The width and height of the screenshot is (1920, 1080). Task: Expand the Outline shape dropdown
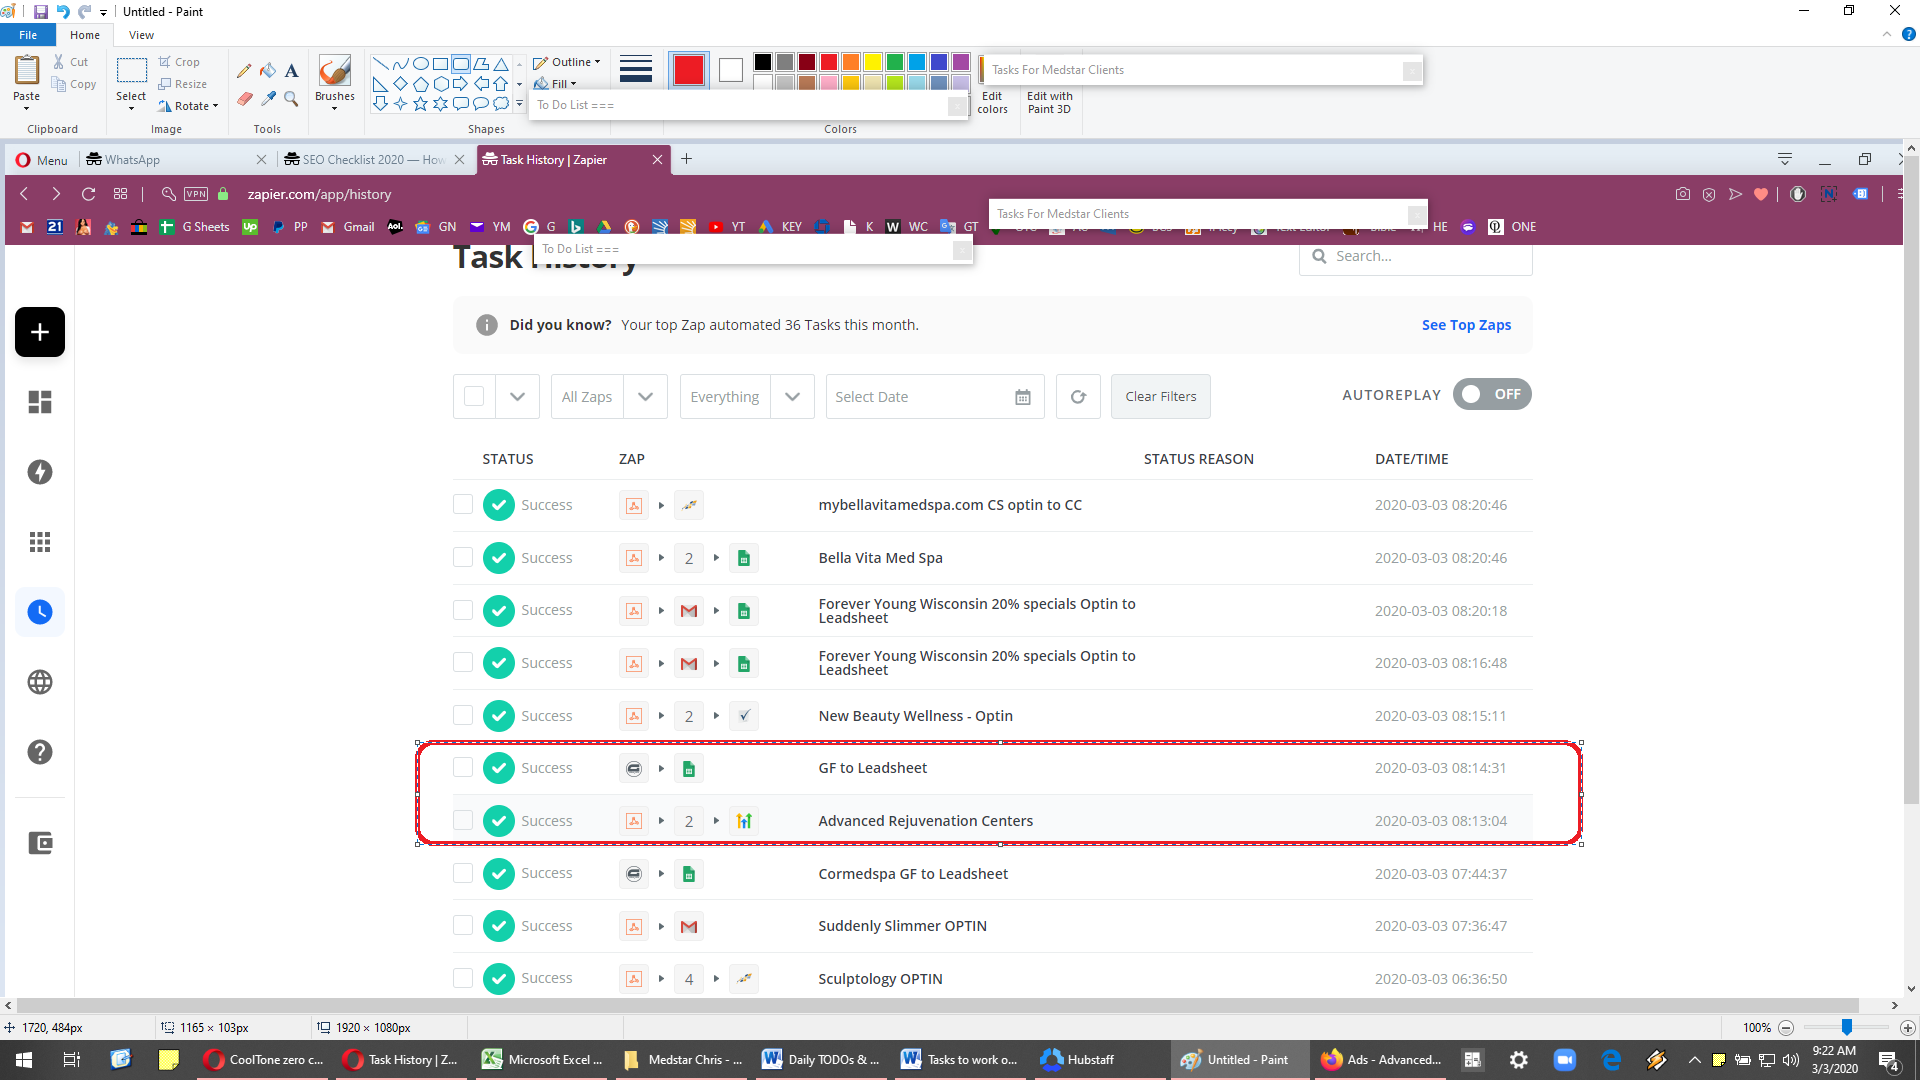(x=567, y=62)
